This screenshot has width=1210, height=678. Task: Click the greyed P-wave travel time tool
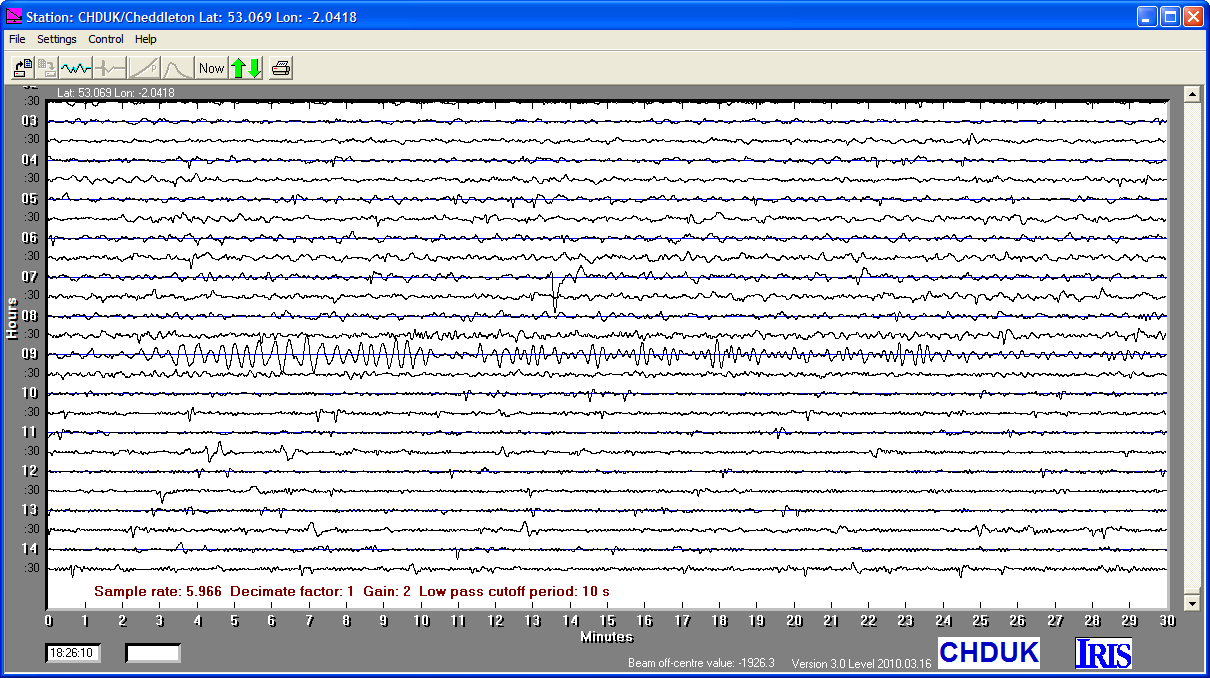coord(144,68)
